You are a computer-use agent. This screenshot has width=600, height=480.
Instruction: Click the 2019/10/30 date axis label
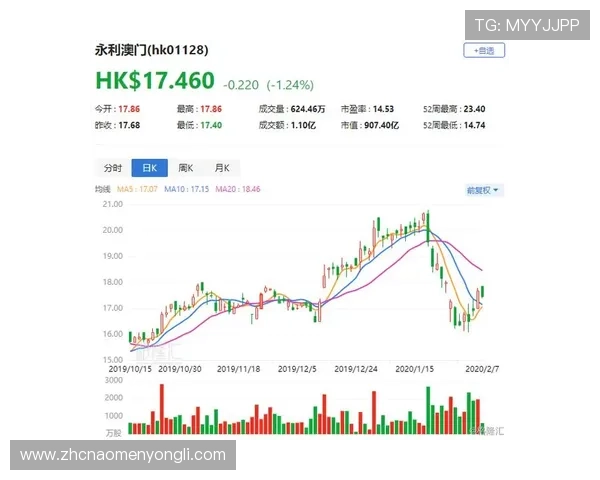pos(180,369)
